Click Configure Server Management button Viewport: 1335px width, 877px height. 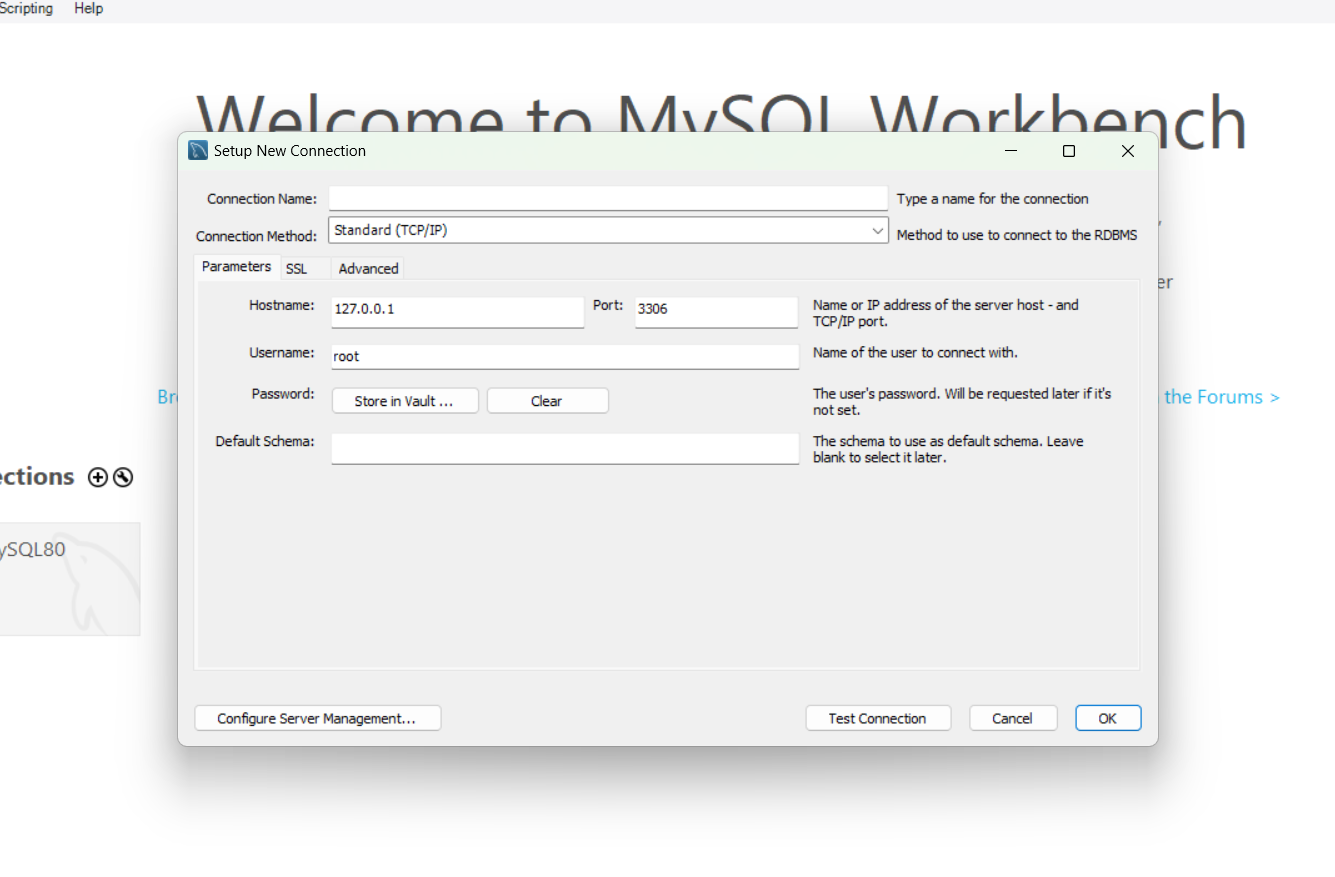pos(318,718)
